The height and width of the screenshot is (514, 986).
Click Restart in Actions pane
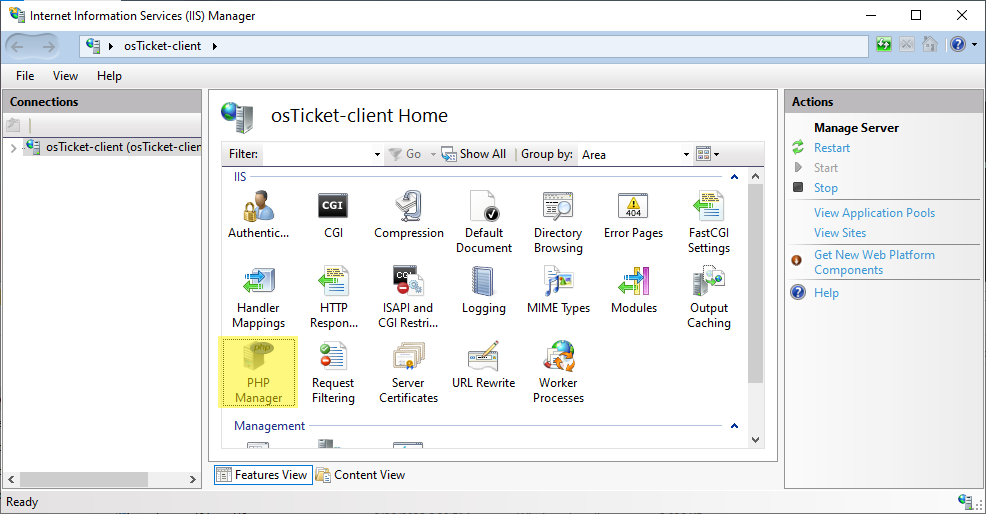pyautogui.click(x=831, y=148)
